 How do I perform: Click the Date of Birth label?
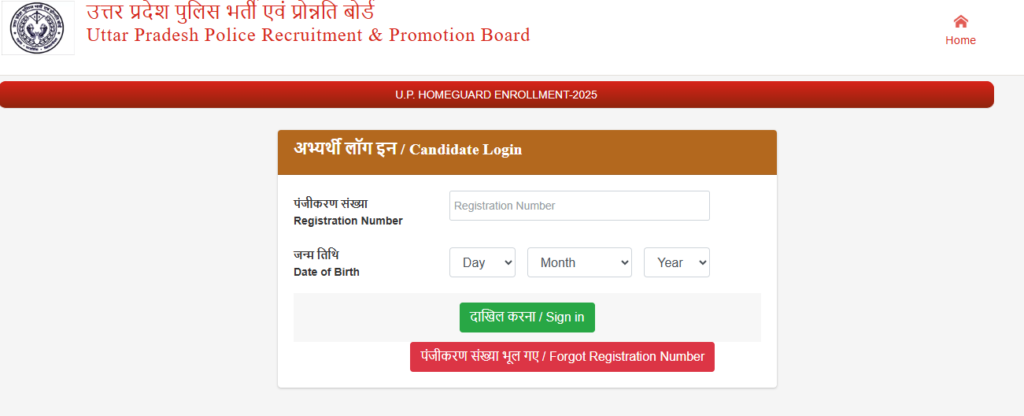[326, 272]
